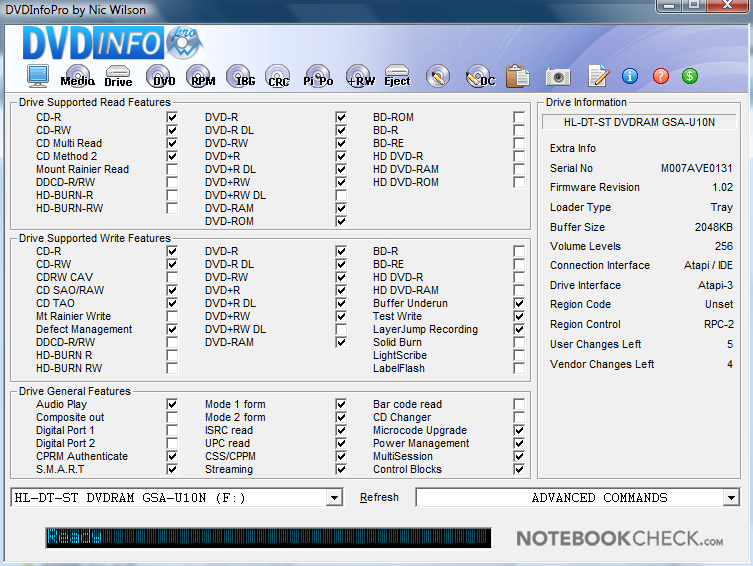Click the green dollar donate icon

(x=690, y=76)
